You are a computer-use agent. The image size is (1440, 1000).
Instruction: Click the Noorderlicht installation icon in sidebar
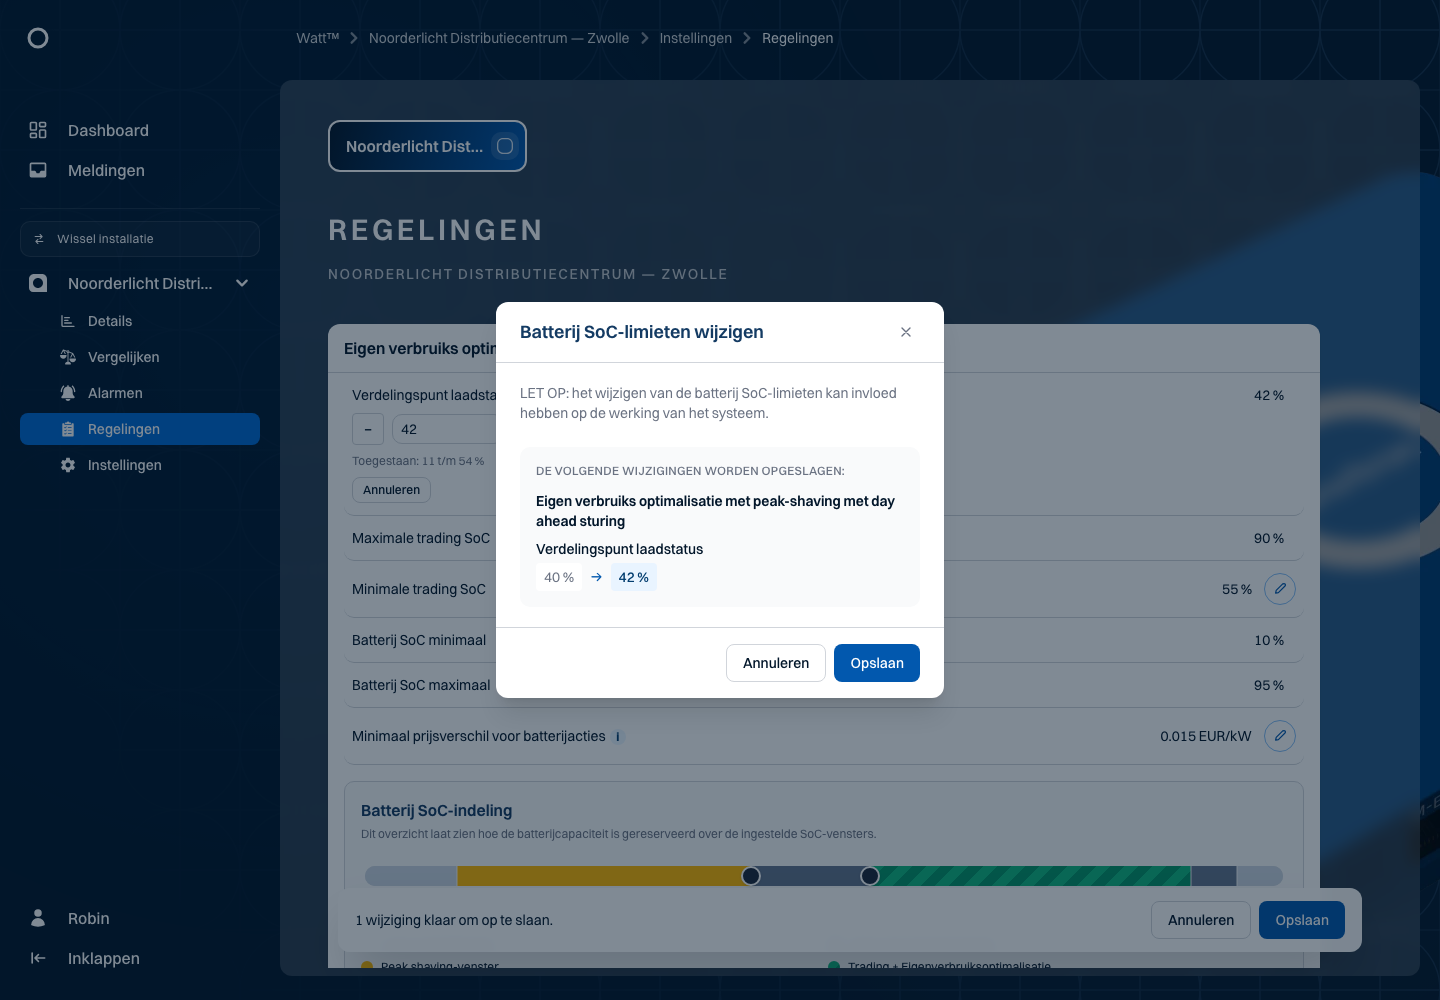(38, 283)
